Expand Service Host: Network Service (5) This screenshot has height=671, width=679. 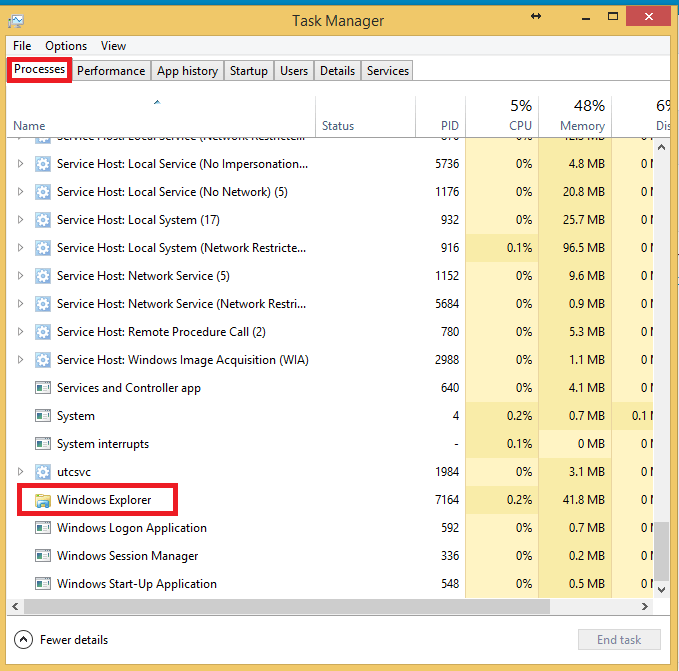[20, 276]
